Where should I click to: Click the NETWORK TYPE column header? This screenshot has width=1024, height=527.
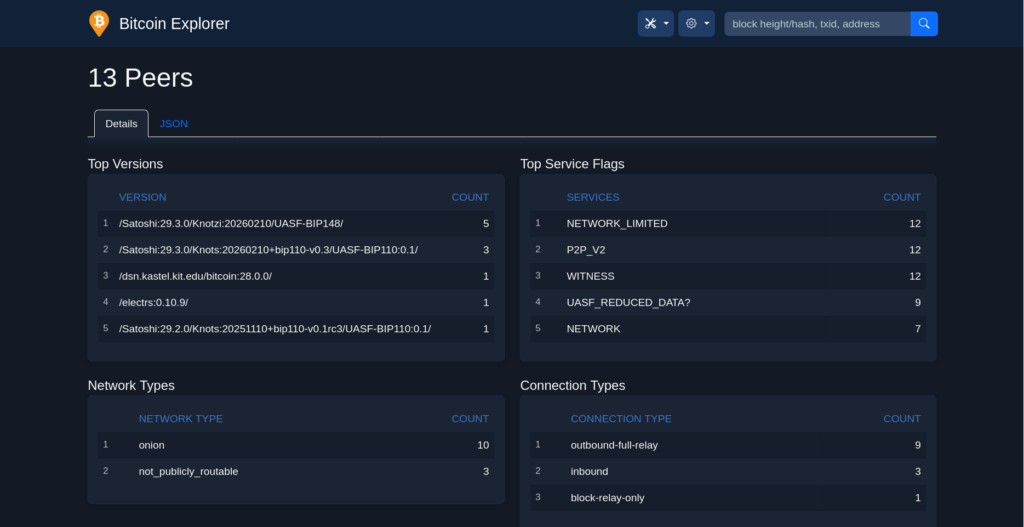pyautogui.click(x=180, y=419)
